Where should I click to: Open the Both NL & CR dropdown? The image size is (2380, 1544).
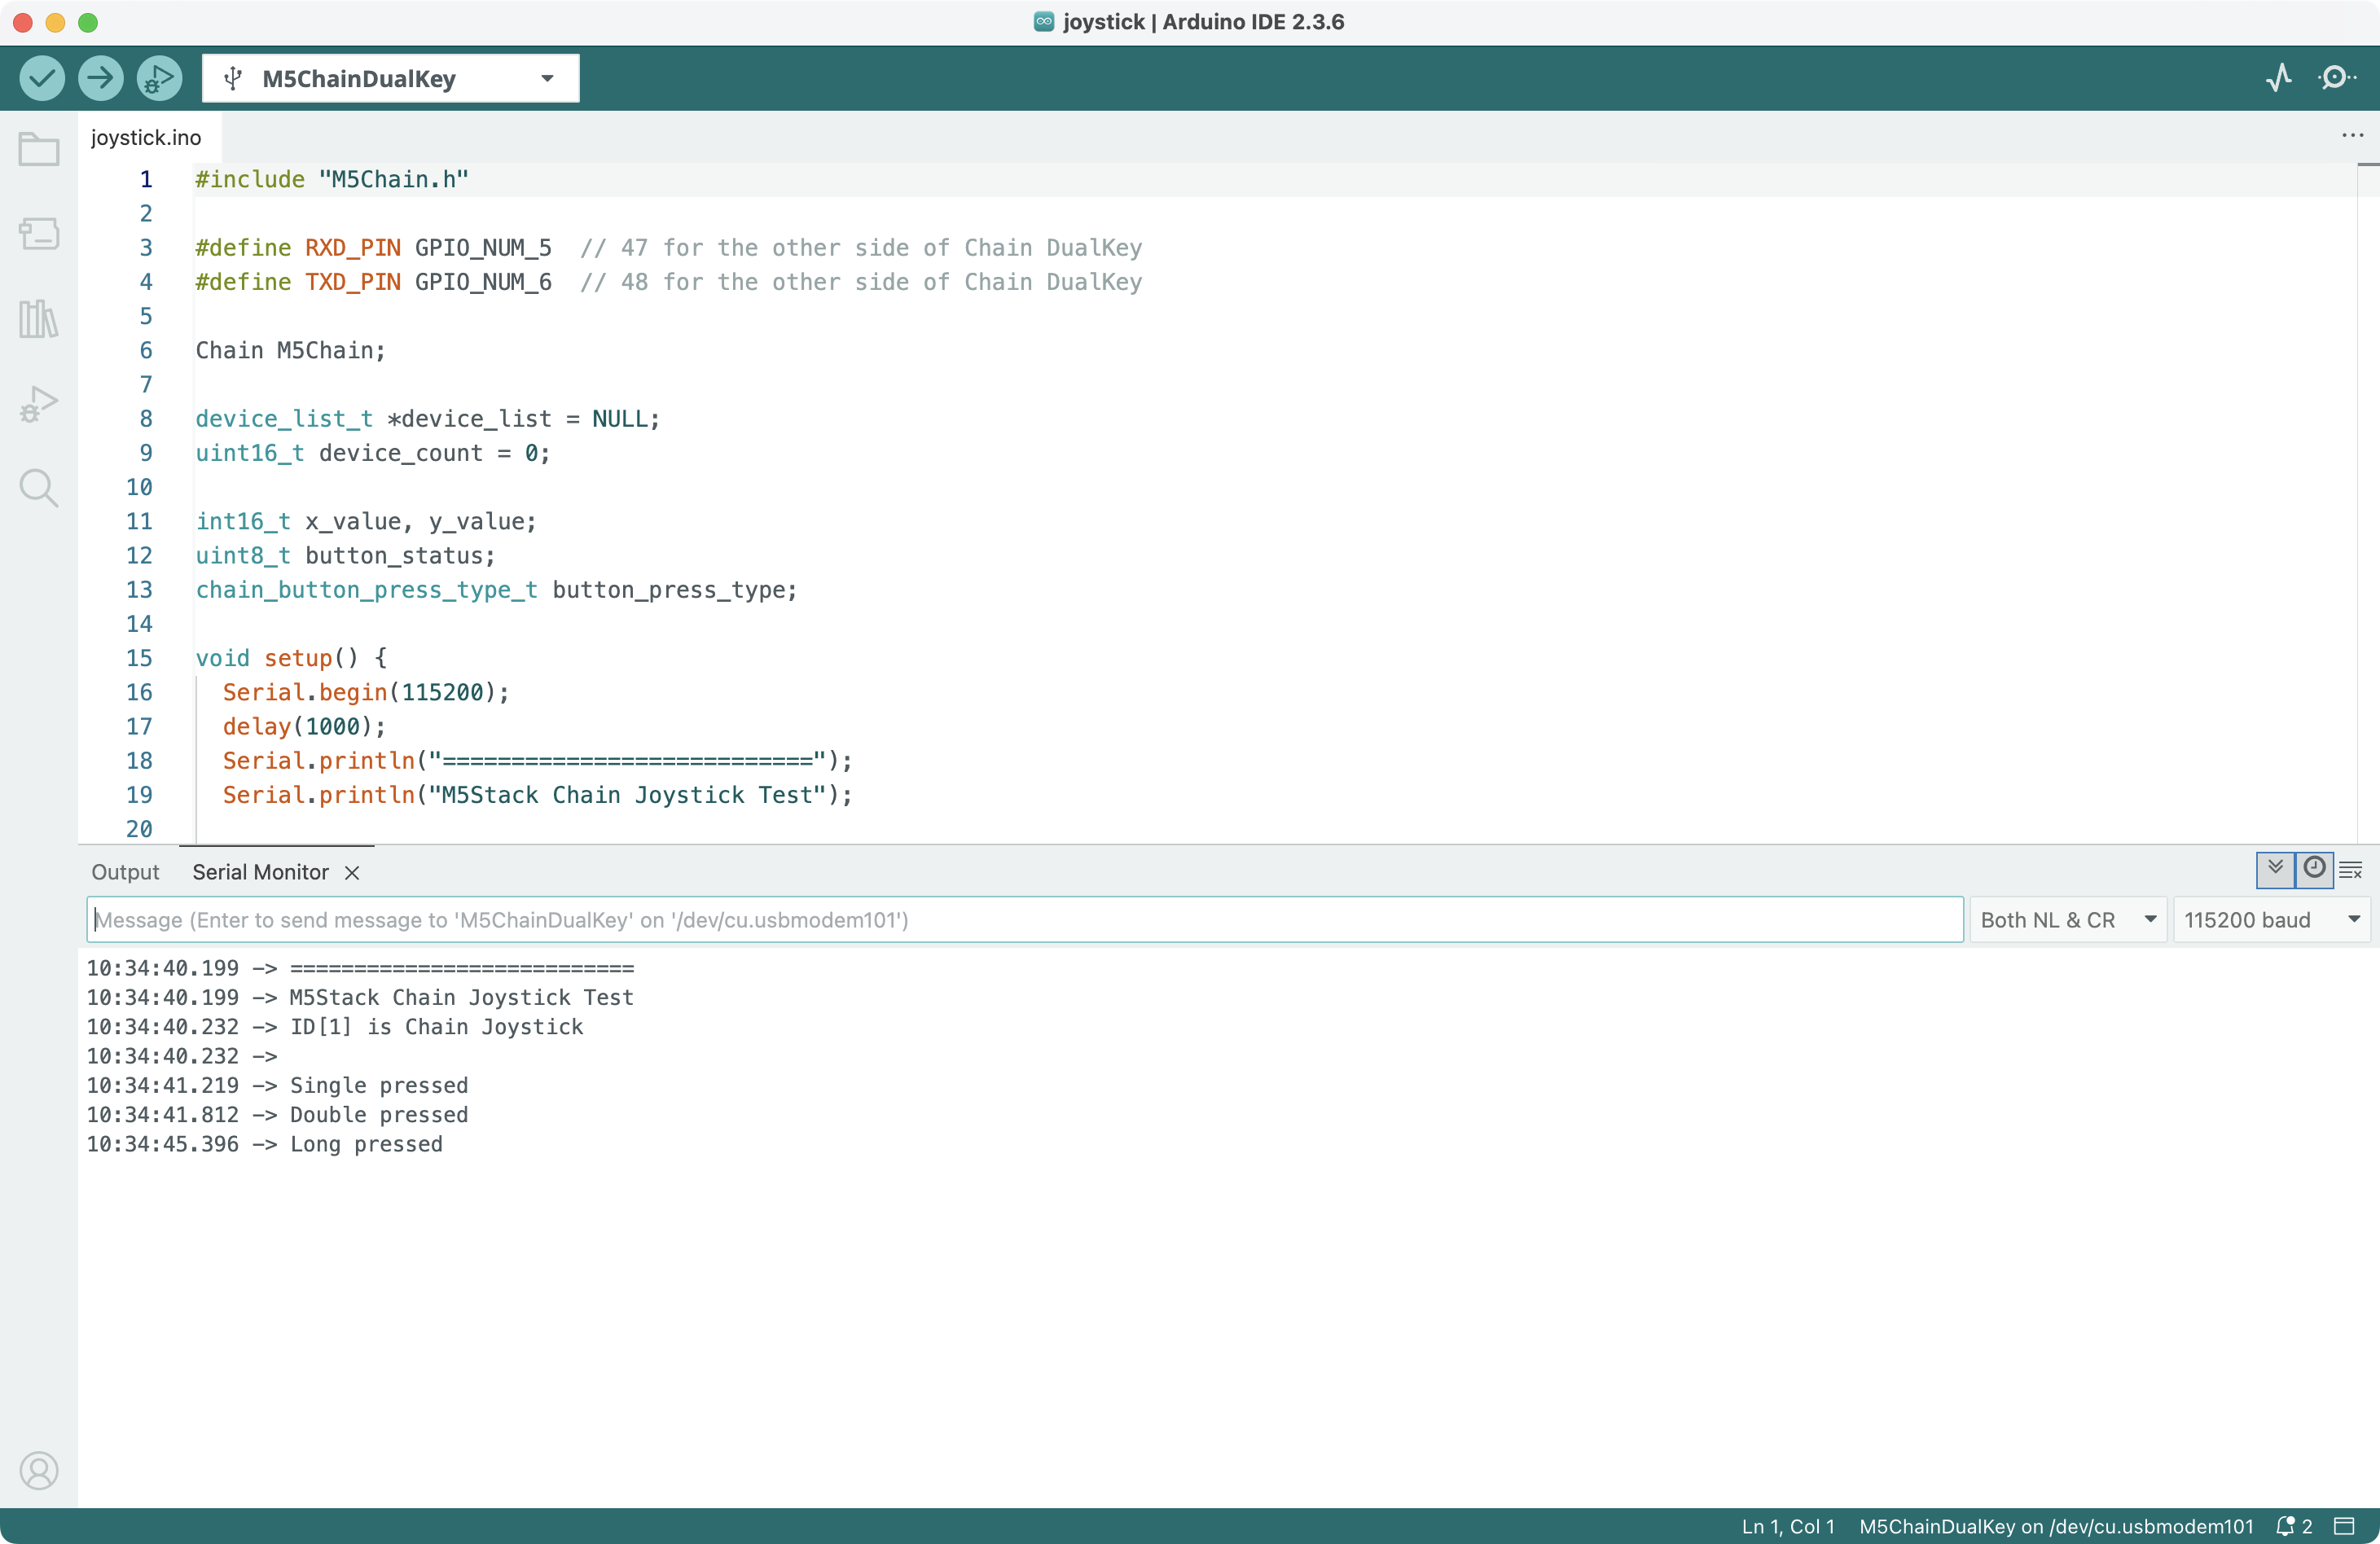(x=2067, y=920)
